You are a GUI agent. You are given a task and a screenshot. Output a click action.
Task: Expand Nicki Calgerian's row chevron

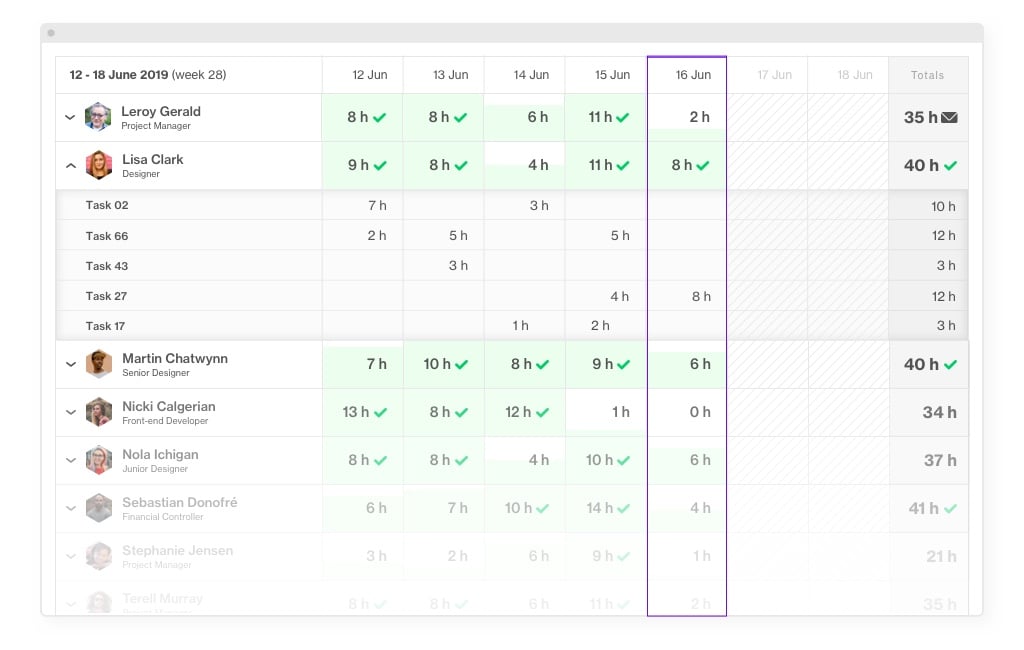[x=71, y=412]
